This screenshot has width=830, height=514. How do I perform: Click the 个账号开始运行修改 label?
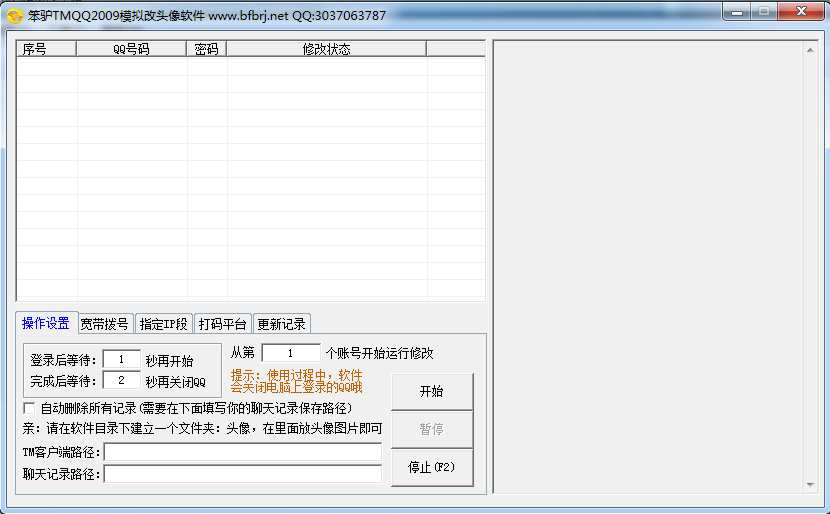point(380,353)
